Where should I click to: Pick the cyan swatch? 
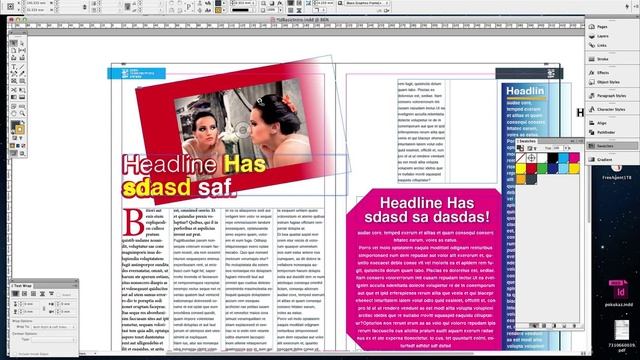coord(563,158)
